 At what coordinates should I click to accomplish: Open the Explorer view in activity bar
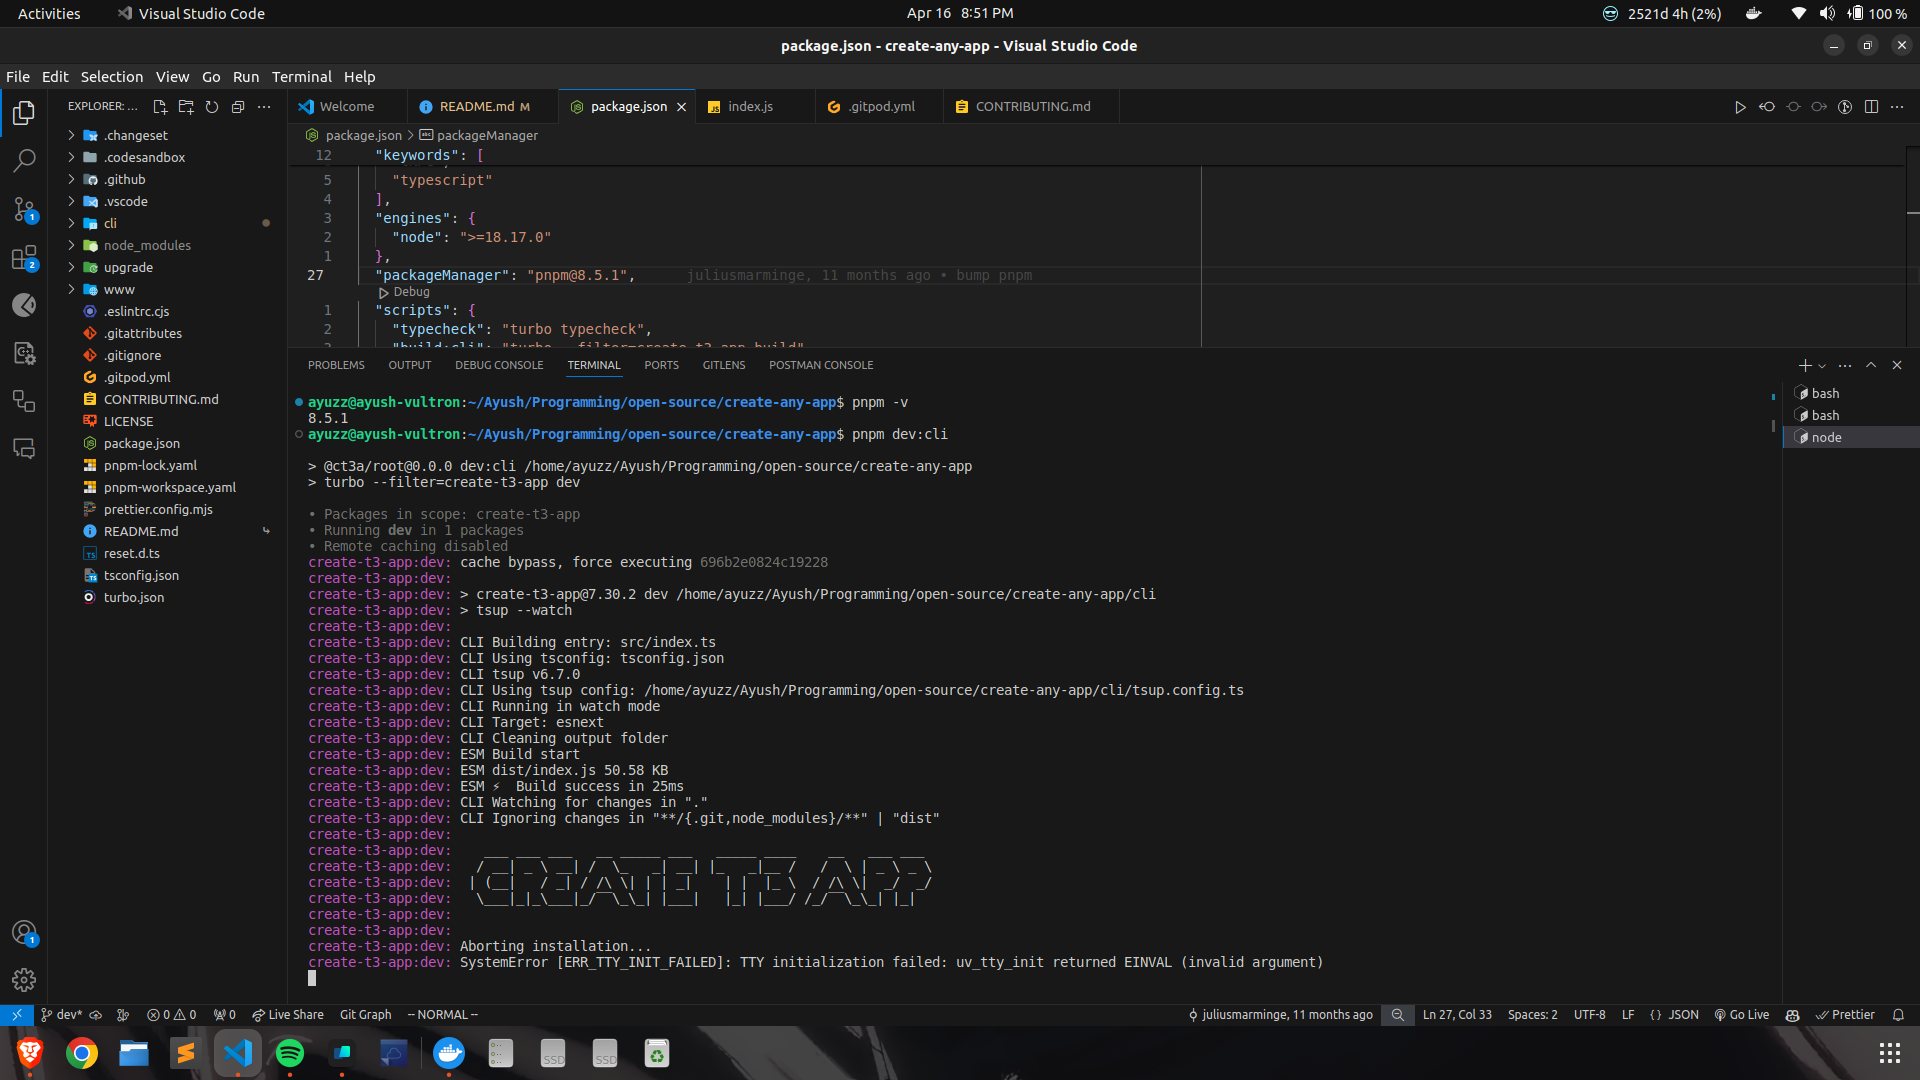(24, 113)
